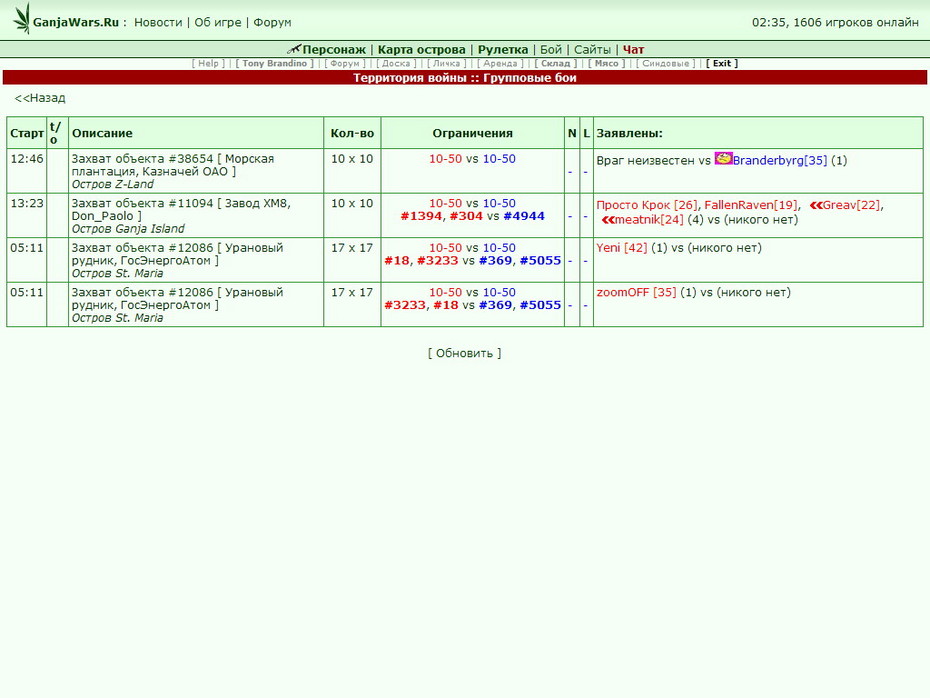Open Карта острова
The height and width of the screenshot is (698, 930).
422,50
